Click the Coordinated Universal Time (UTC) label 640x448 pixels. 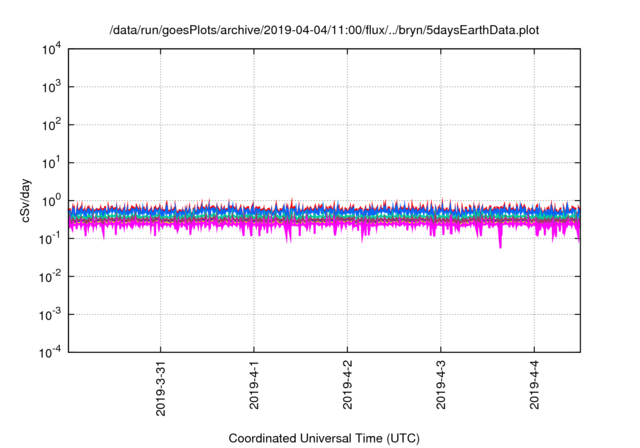pyautogui.click(x=324, y=438)
